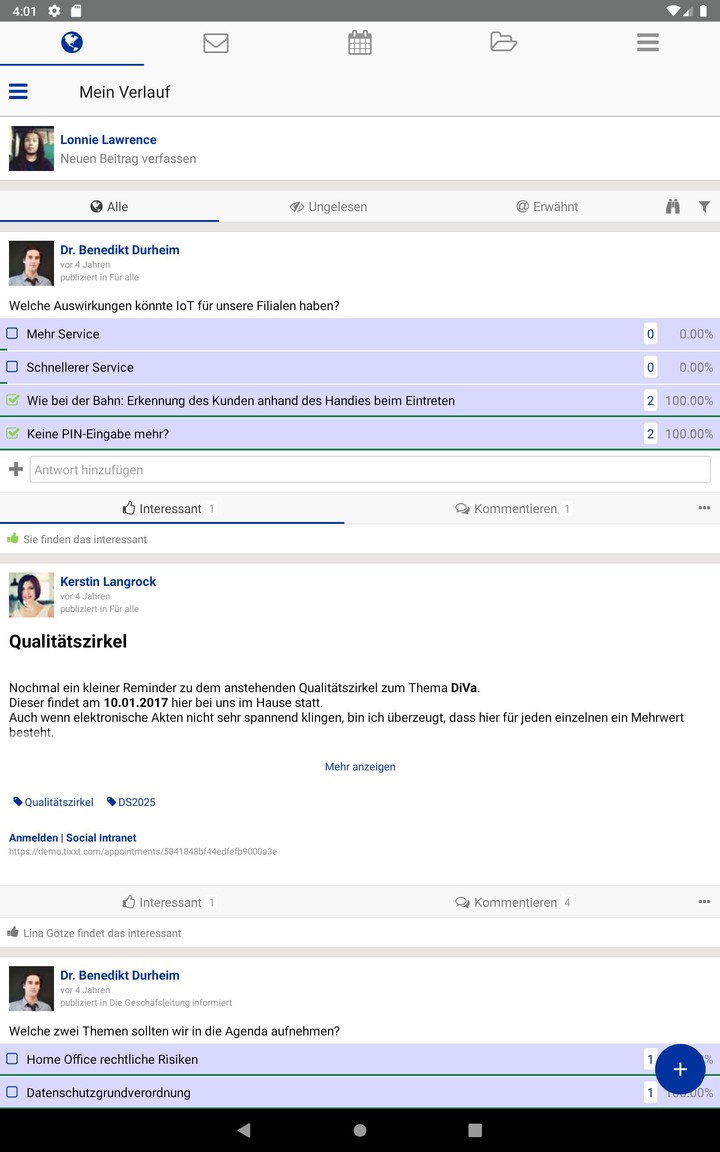Click plus icon beside Antwort hinzufügen
The height and width of the screenshot is (1152, 720).
[15, 469]
